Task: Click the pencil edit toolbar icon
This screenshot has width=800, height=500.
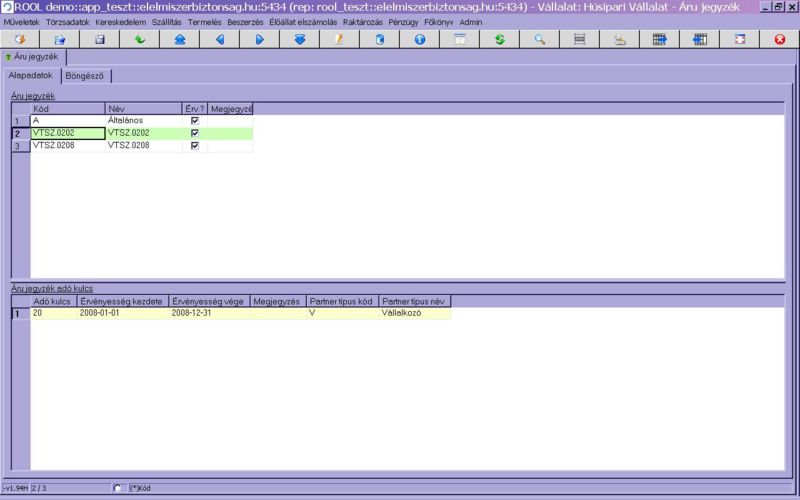Action: click(340, 40)
